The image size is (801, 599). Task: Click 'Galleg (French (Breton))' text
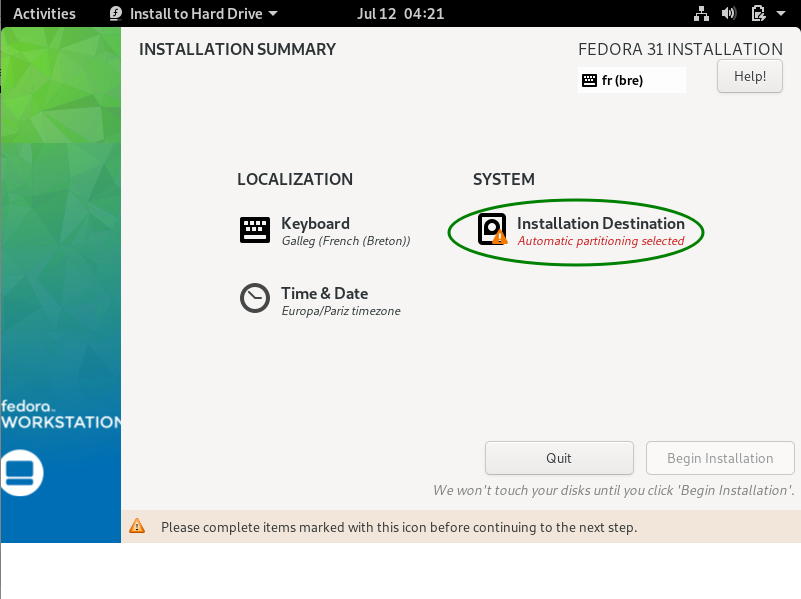click(346, 241)
